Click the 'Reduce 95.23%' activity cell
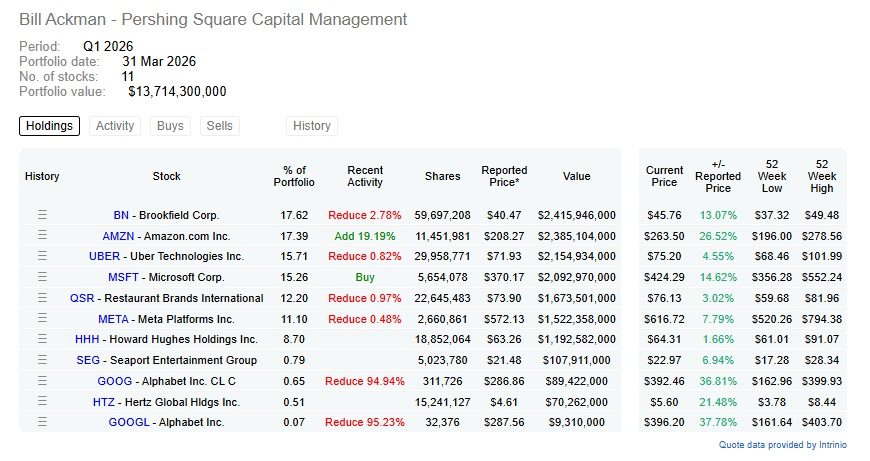The width and height of the screenshot is (870, 461). (x=365, y=423)
